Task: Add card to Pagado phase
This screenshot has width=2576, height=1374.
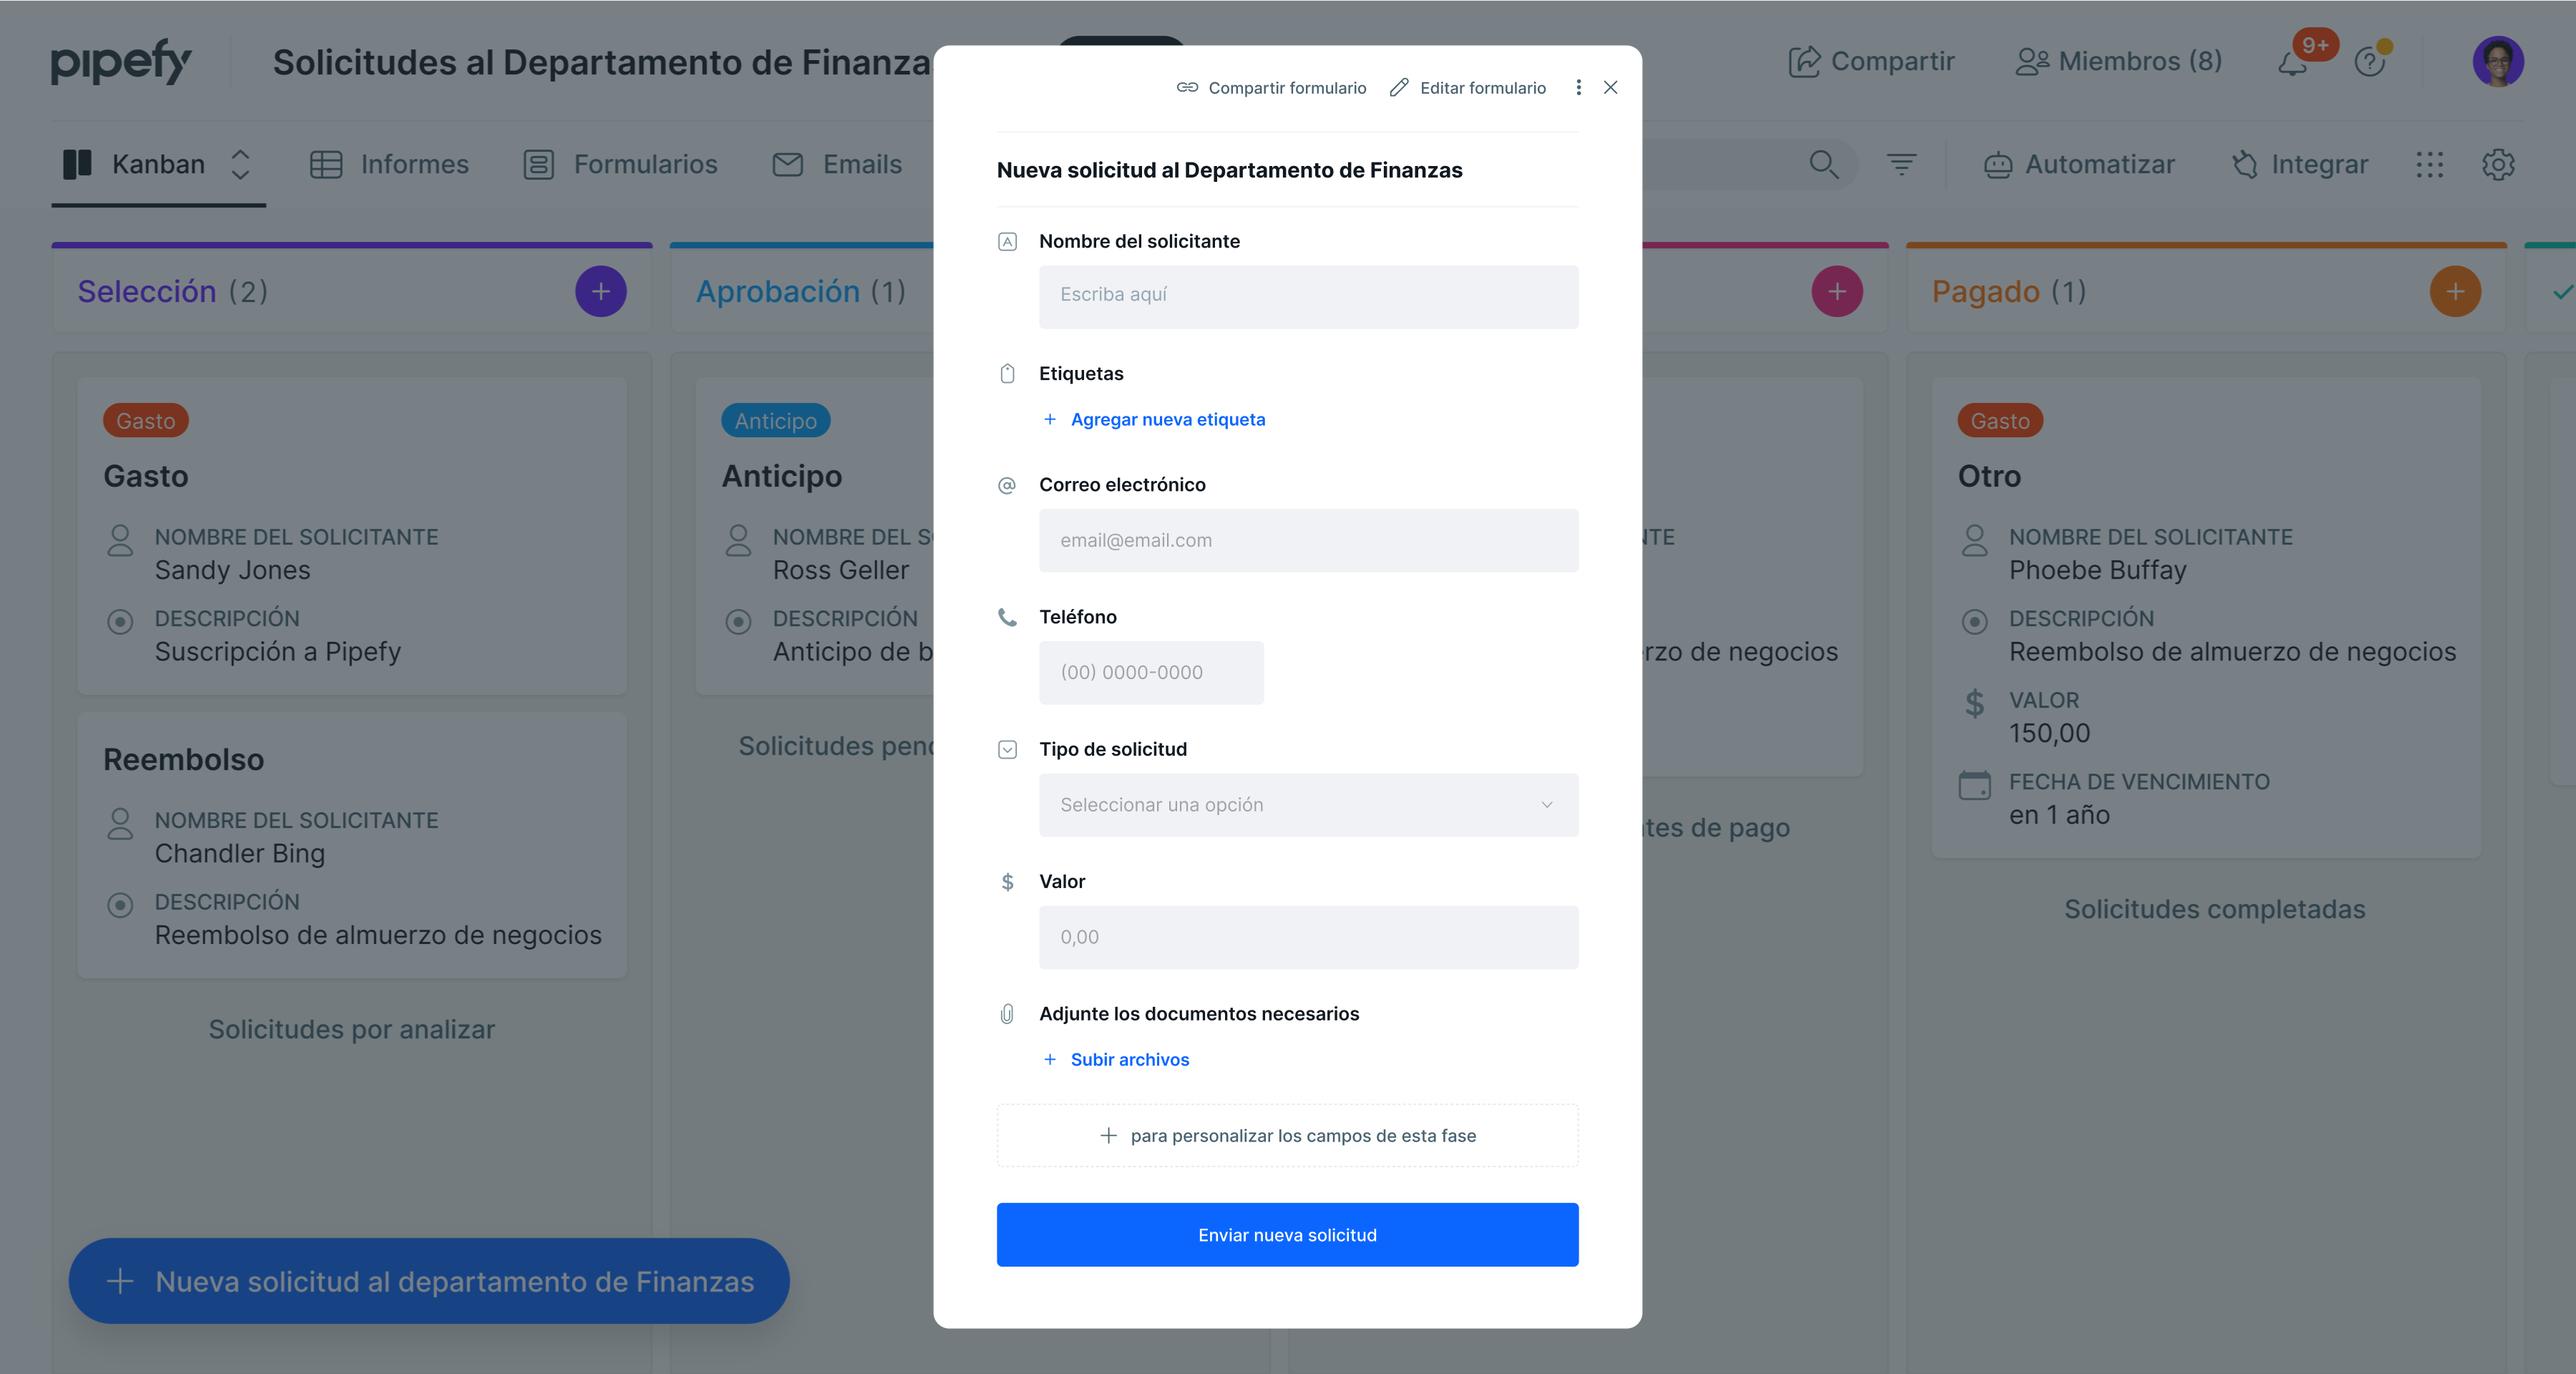Action: tap(2455, 291)
